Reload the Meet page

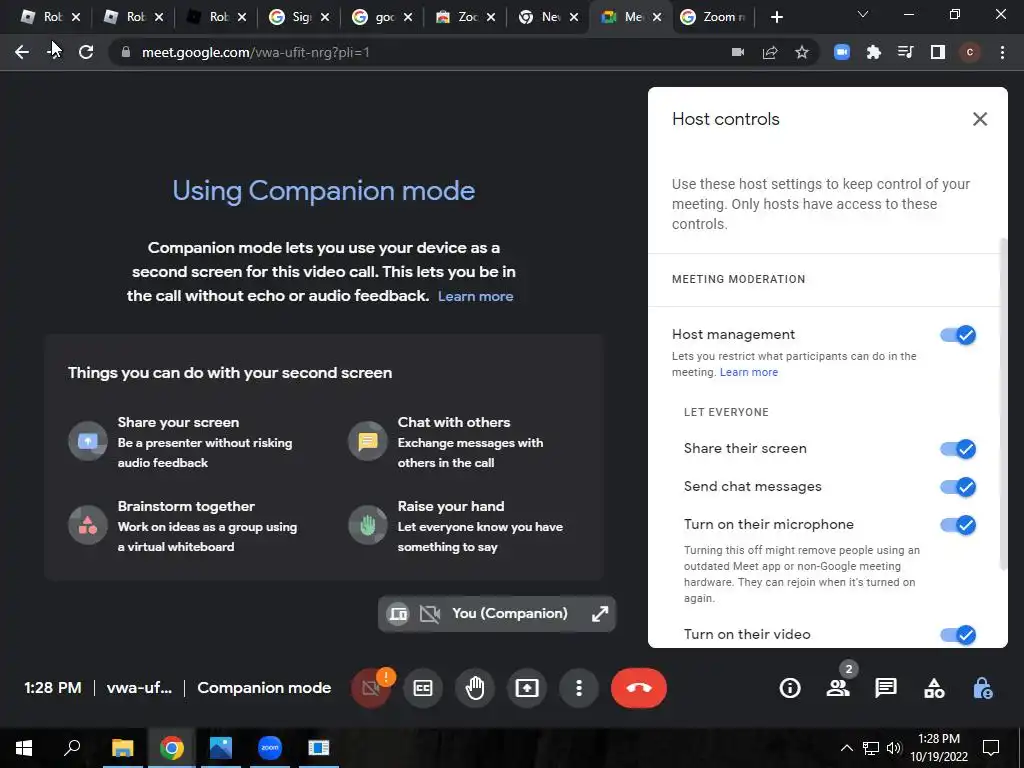(86, 52)
